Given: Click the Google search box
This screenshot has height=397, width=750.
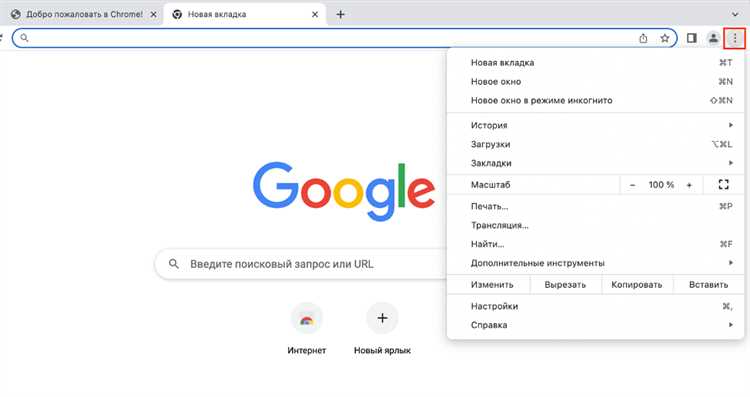Looking at the screenshot, I should (x=301, y=264).
